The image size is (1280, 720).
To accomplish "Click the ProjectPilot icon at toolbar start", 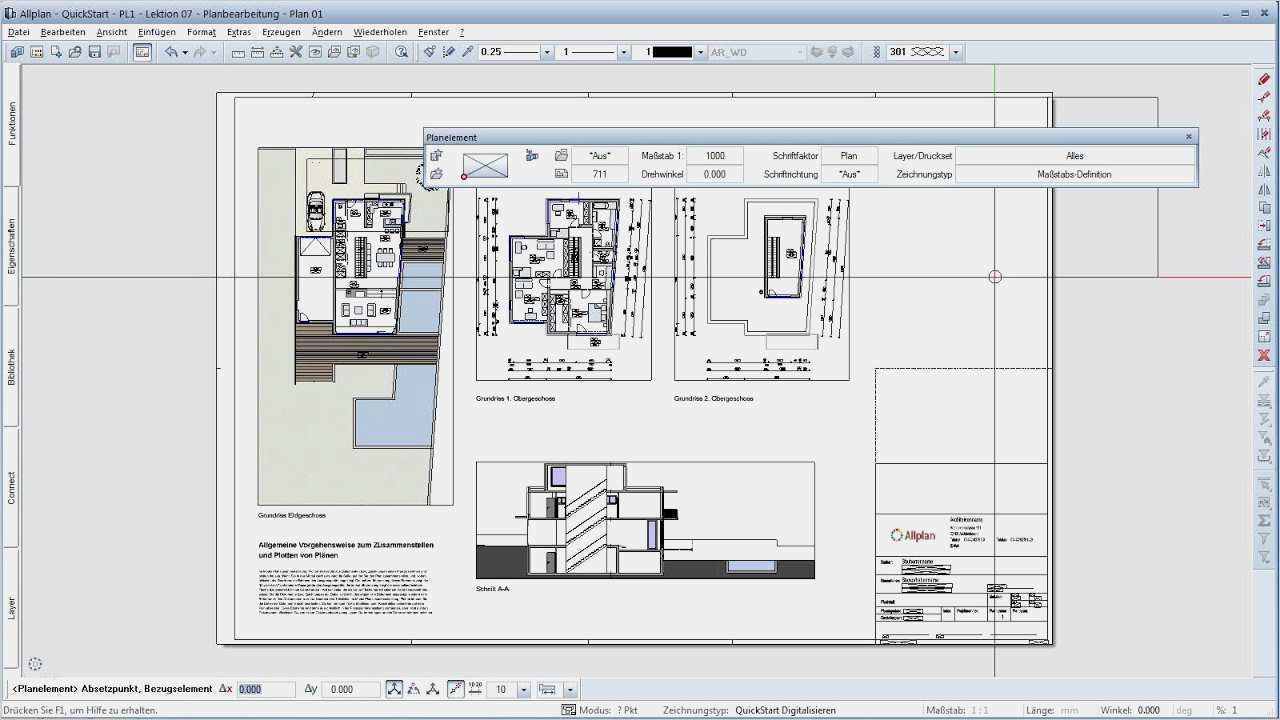I will coord(18,52).
